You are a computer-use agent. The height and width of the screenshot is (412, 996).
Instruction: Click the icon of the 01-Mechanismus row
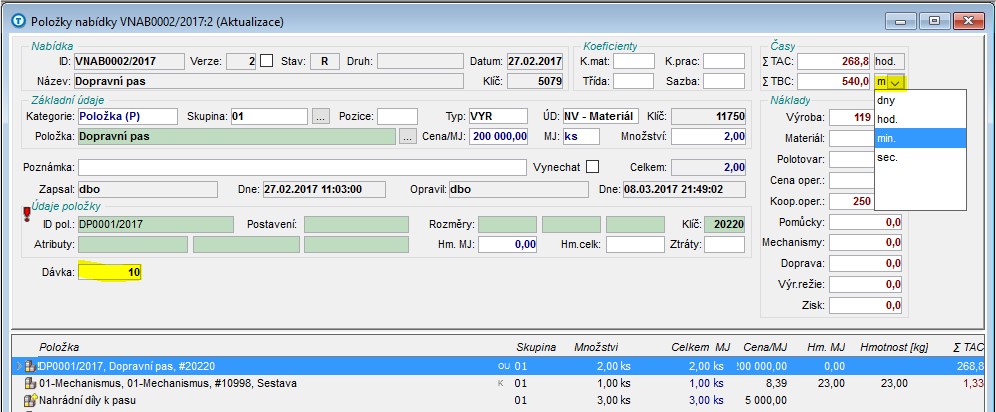[x=30, y=383]
